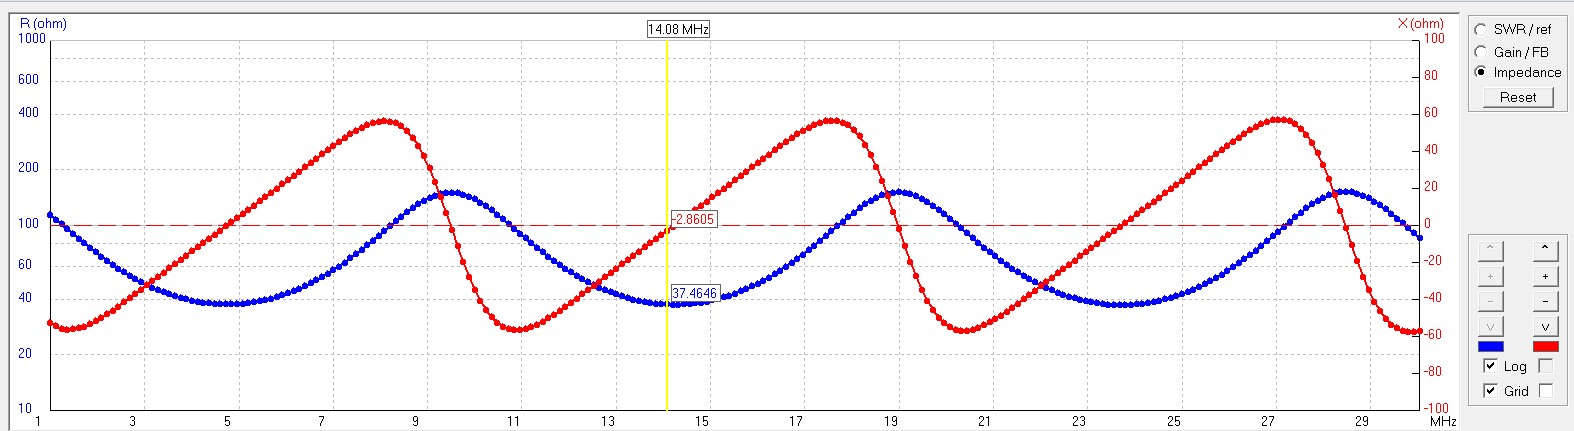Click the up arrow button in the blue R-axis column
Viewport: 1574px width, 431px height.
pyautogui.click(x=1490, y=248)
